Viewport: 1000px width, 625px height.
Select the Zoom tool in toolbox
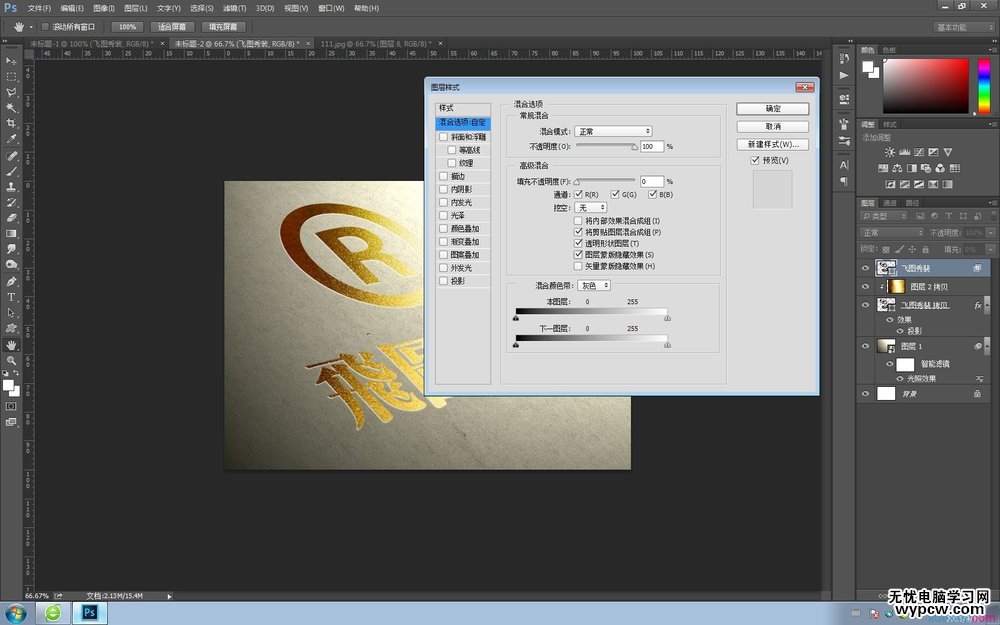11,360
